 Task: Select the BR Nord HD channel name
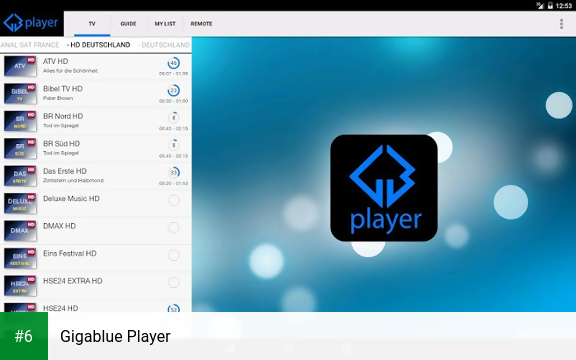tap(63, 116)
